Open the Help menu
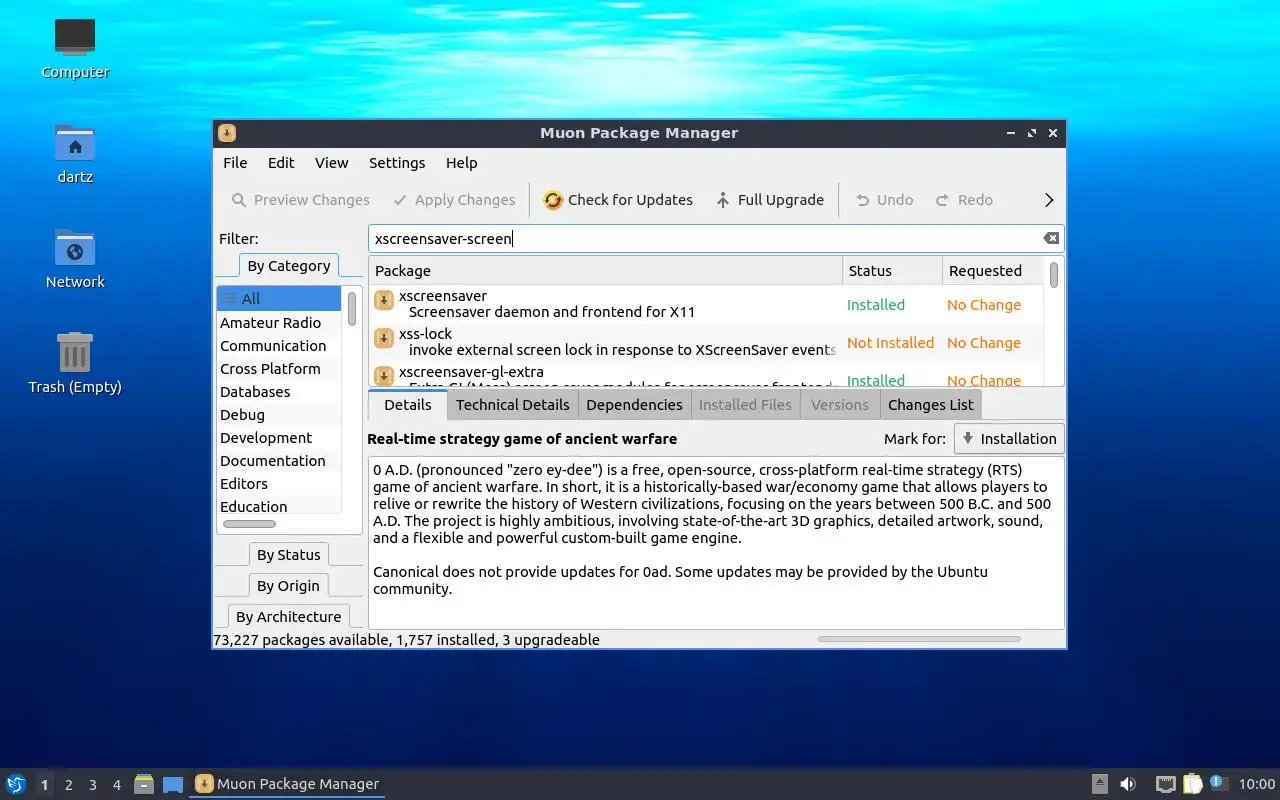The height and width of the screenshot is (800, 1280). click(x=462, y=163)
